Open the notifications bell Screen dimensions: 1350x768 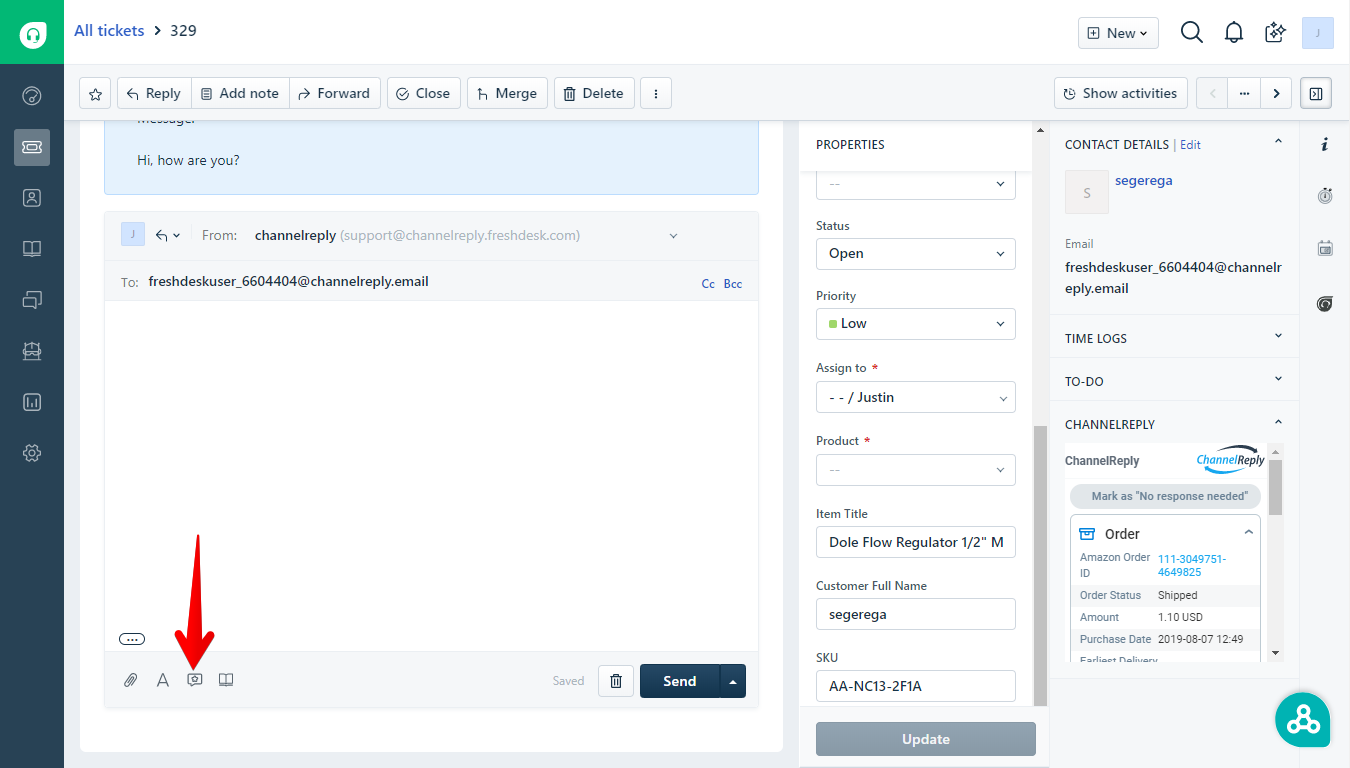click(x=1234, y=33)
